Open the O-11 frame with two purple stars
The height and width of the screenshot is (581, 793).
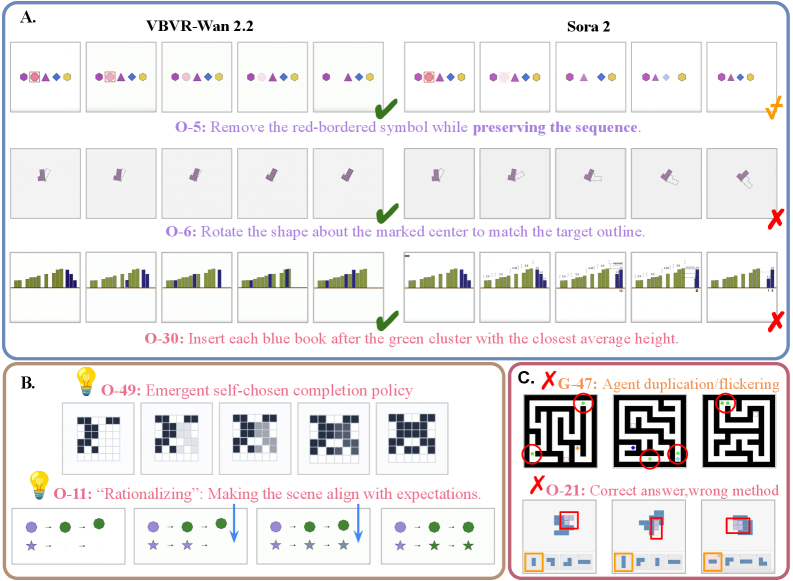click(191, 536)
